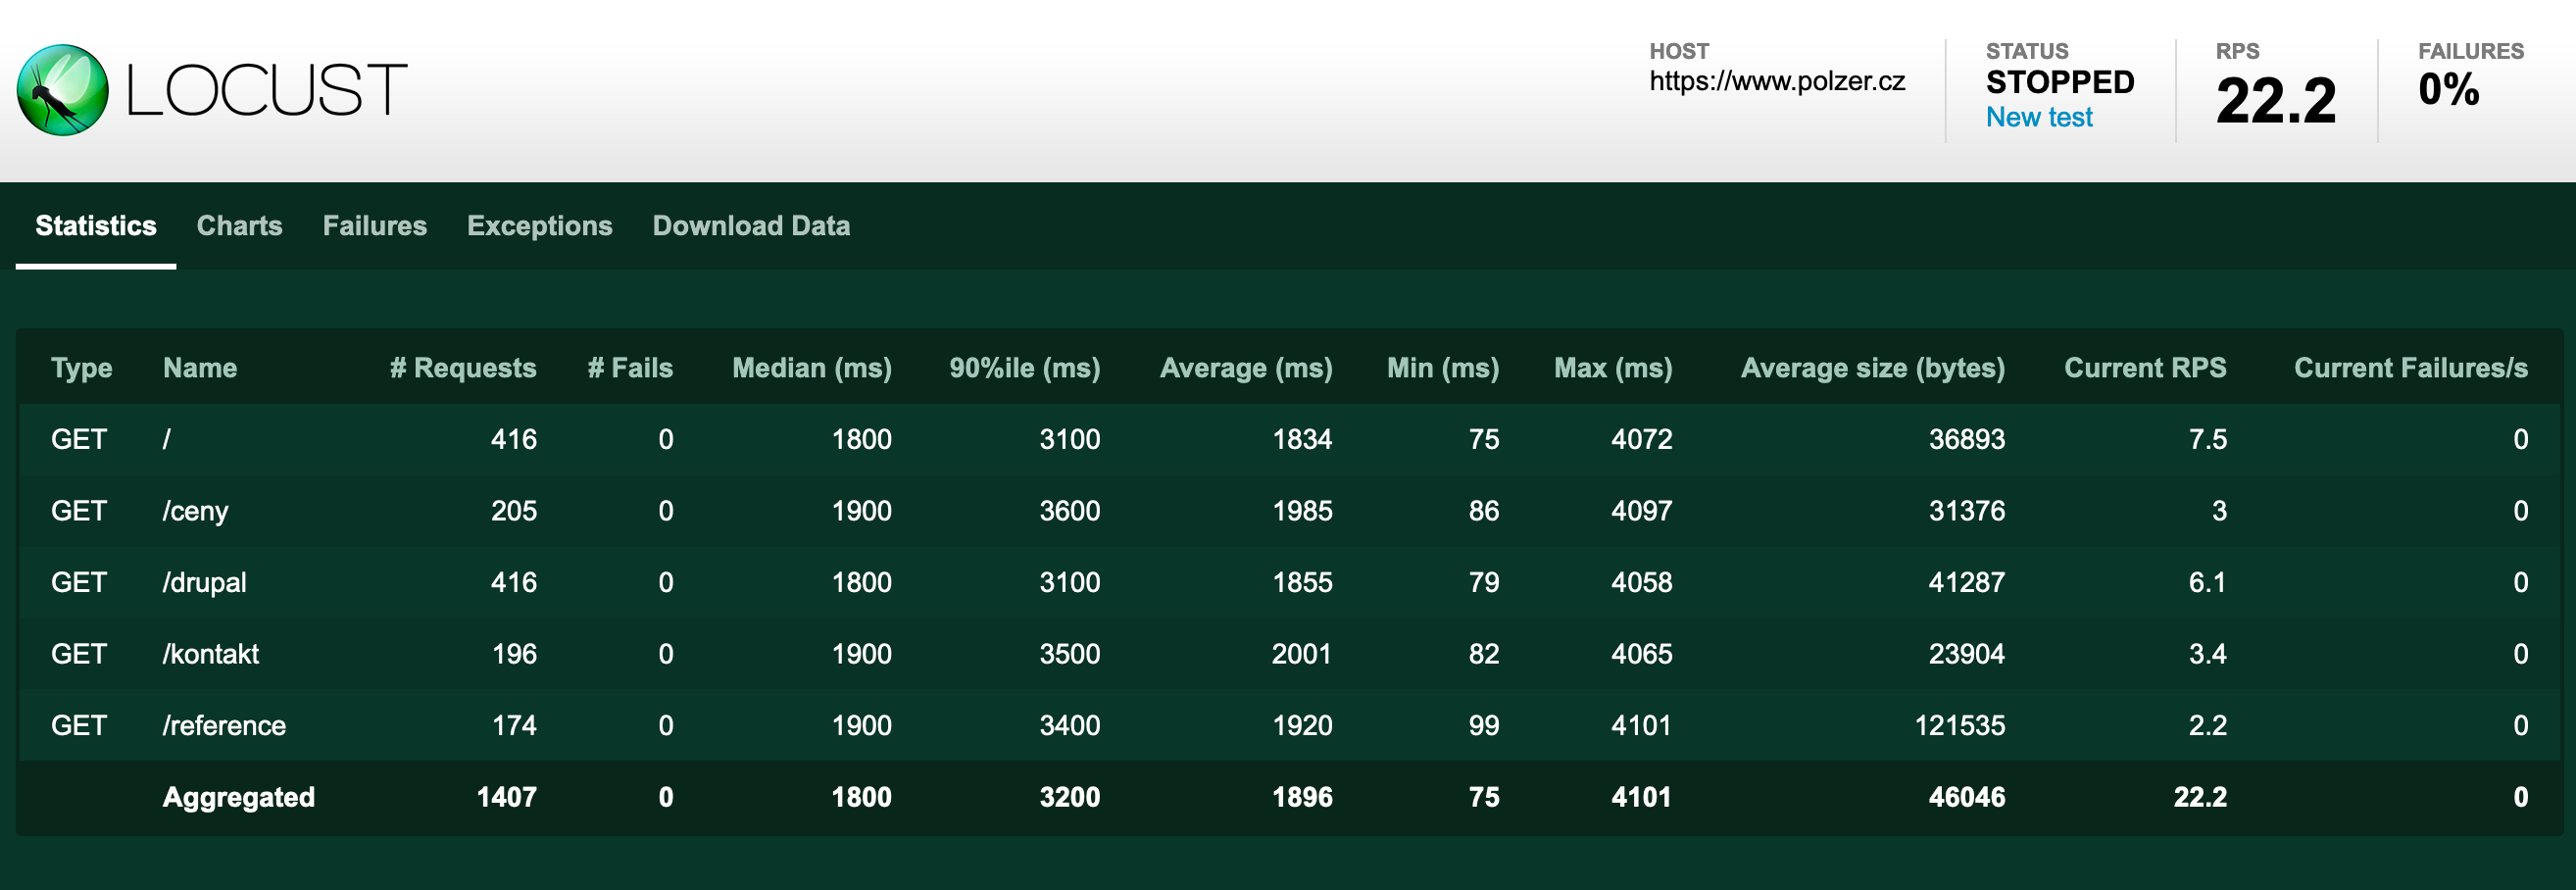Image resolution: width=2576 pixels, height=890 pixels.
Task: Click the STOPPED status text
Action: click(x=2060, y=82)
